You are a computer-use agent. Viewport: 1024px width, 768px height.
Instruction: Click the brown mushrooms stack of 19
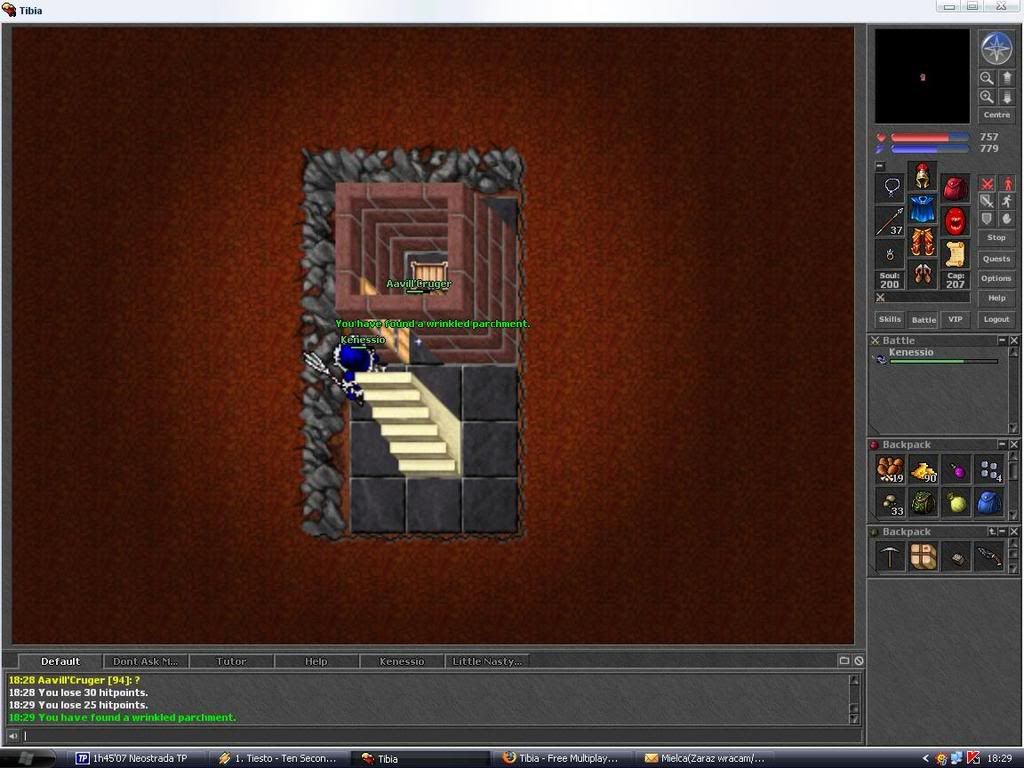coord(890,470)
